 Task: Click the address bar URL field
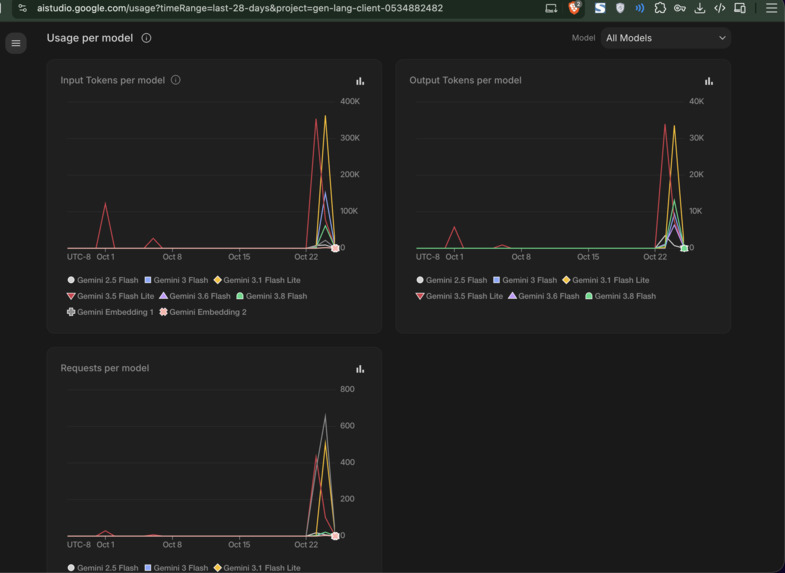240,8
